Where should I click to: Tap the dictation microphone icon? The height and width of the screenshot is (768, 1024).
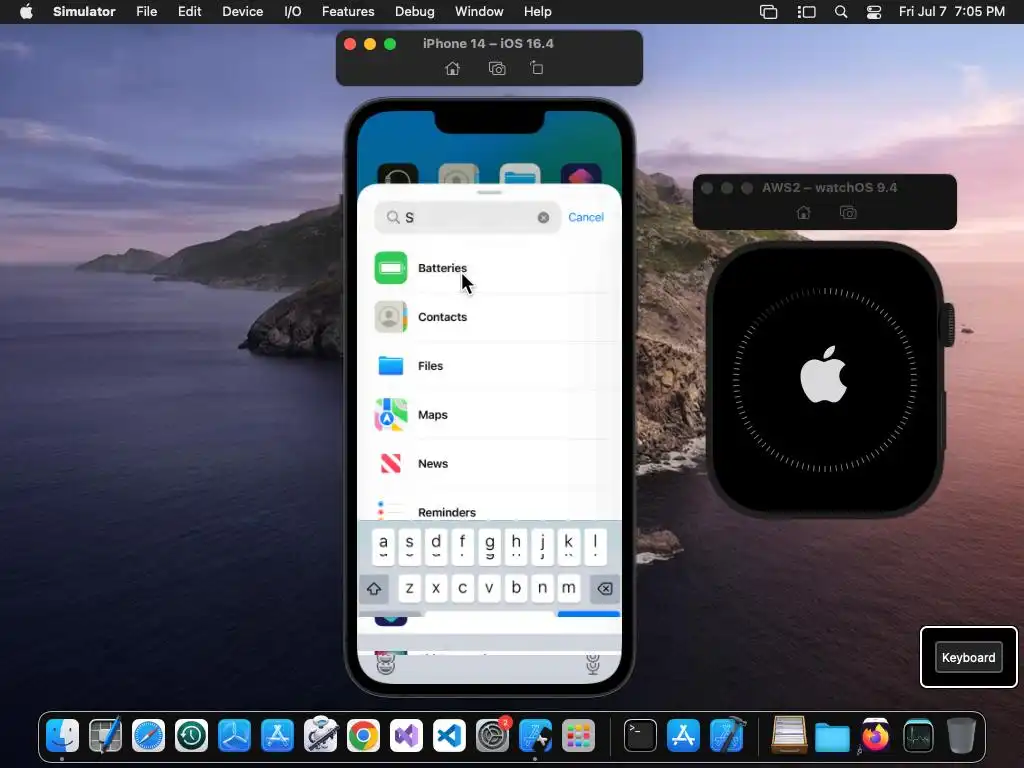coord(593,664)
